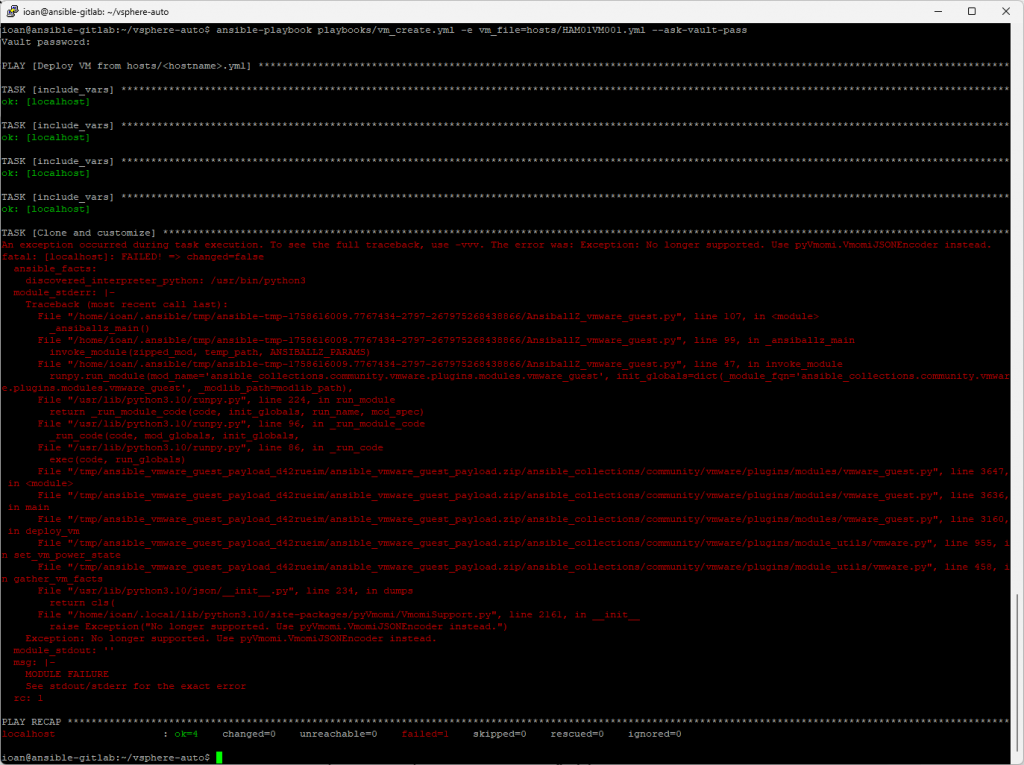Click the "Vault password:" line
Image resolution: width=1024 pixels, height=765 pixels.
[x=46, y=42]
